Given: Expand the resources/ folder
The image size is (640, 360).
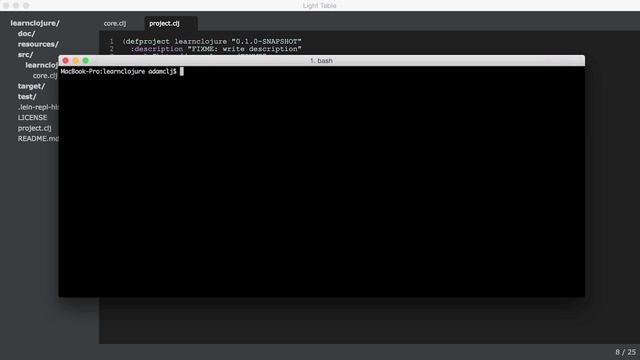Looking at the screenshot, I should click(38, 44).
